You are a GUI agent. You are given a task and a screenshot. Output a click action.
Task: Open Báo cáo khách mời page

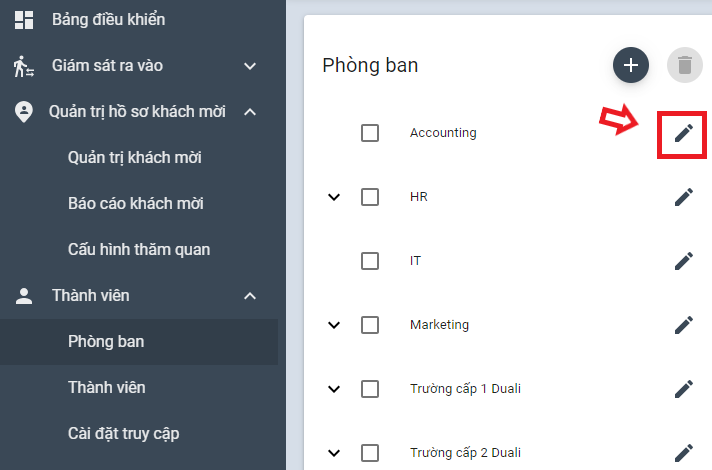click(x=136, y=204)
